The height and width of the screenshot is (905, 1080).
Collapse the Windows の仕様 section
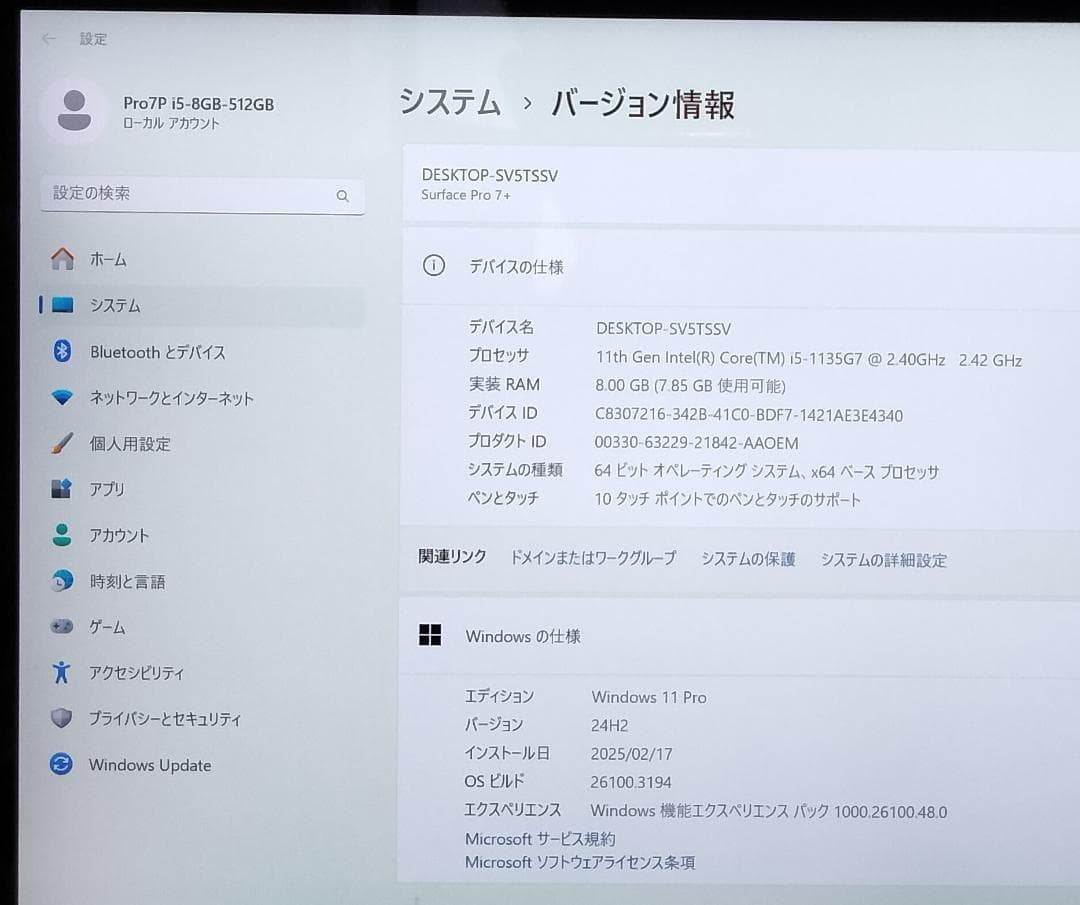point(522,635)
